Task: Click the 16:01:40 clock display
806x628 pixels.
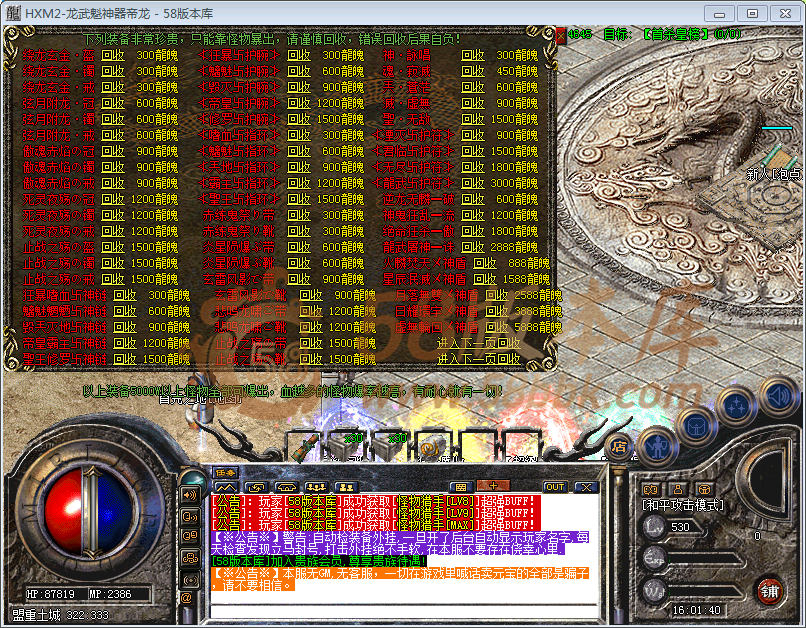Action: pyautogui.click(x=697, y=610)
